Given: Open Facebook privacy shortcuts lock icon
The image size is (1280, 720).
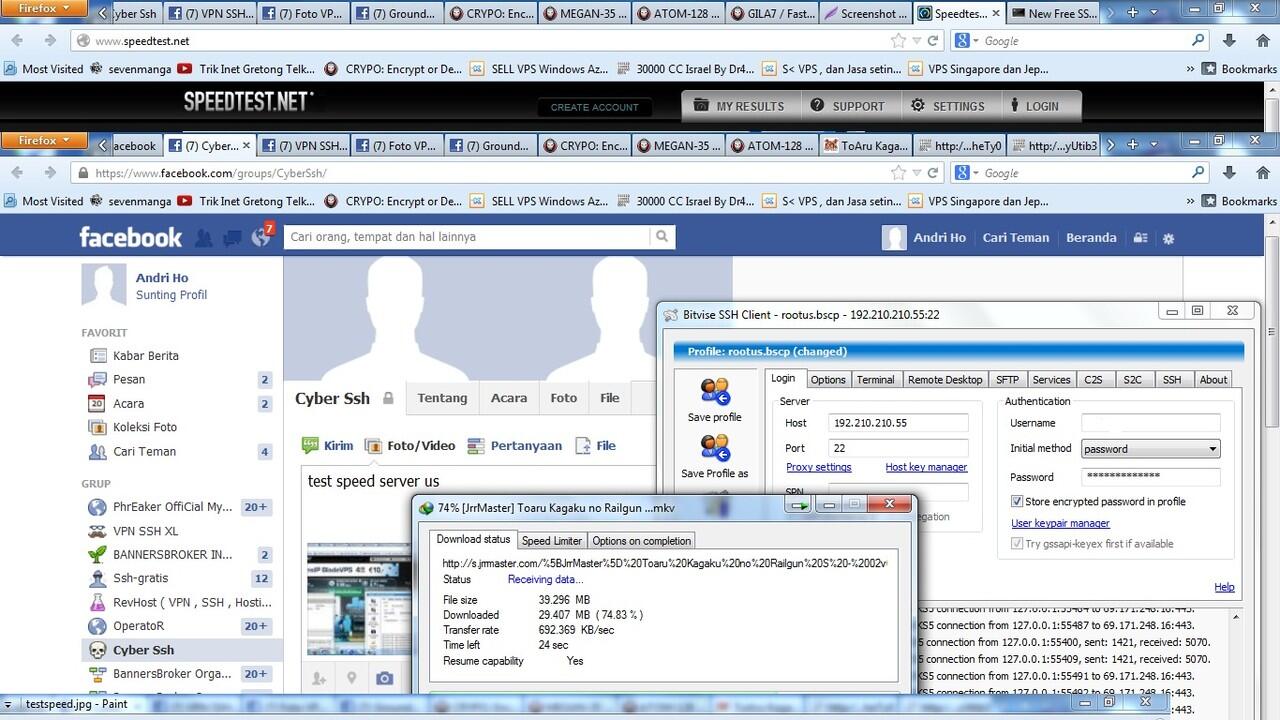Looking at the screenshot, I should [x=1140, y=238].
